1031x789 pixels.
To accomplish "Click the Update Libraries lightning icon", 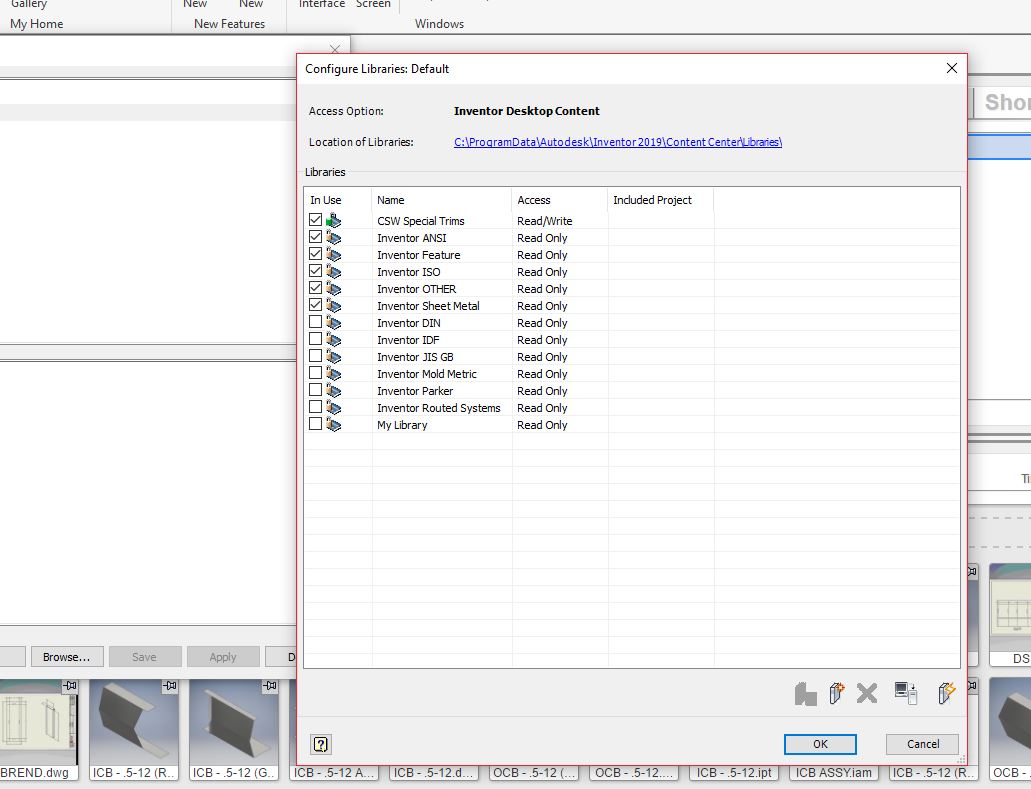I will [945, 692].
